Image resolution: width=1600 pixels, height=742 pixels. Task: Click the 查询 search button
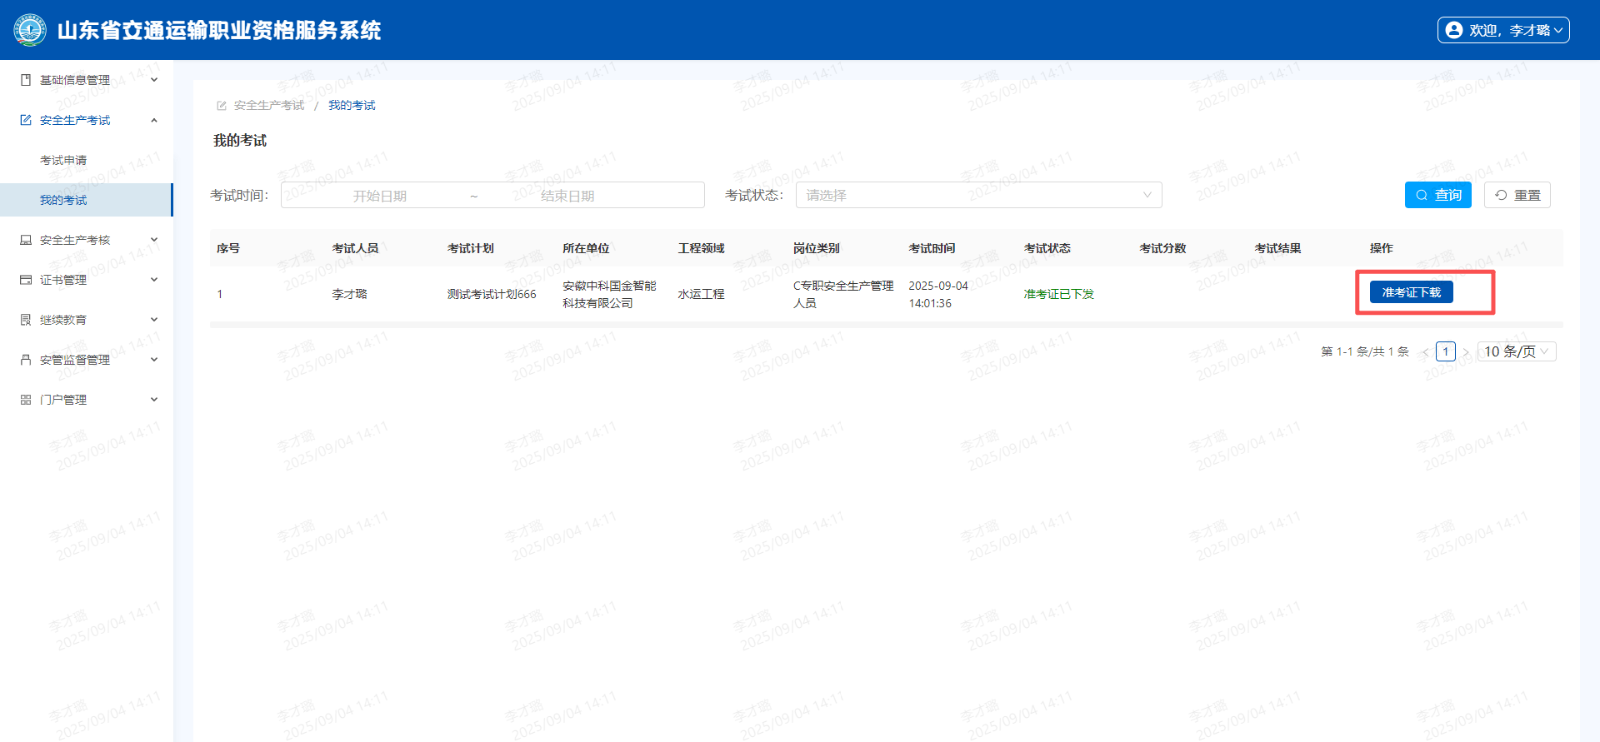[1438, 195]
